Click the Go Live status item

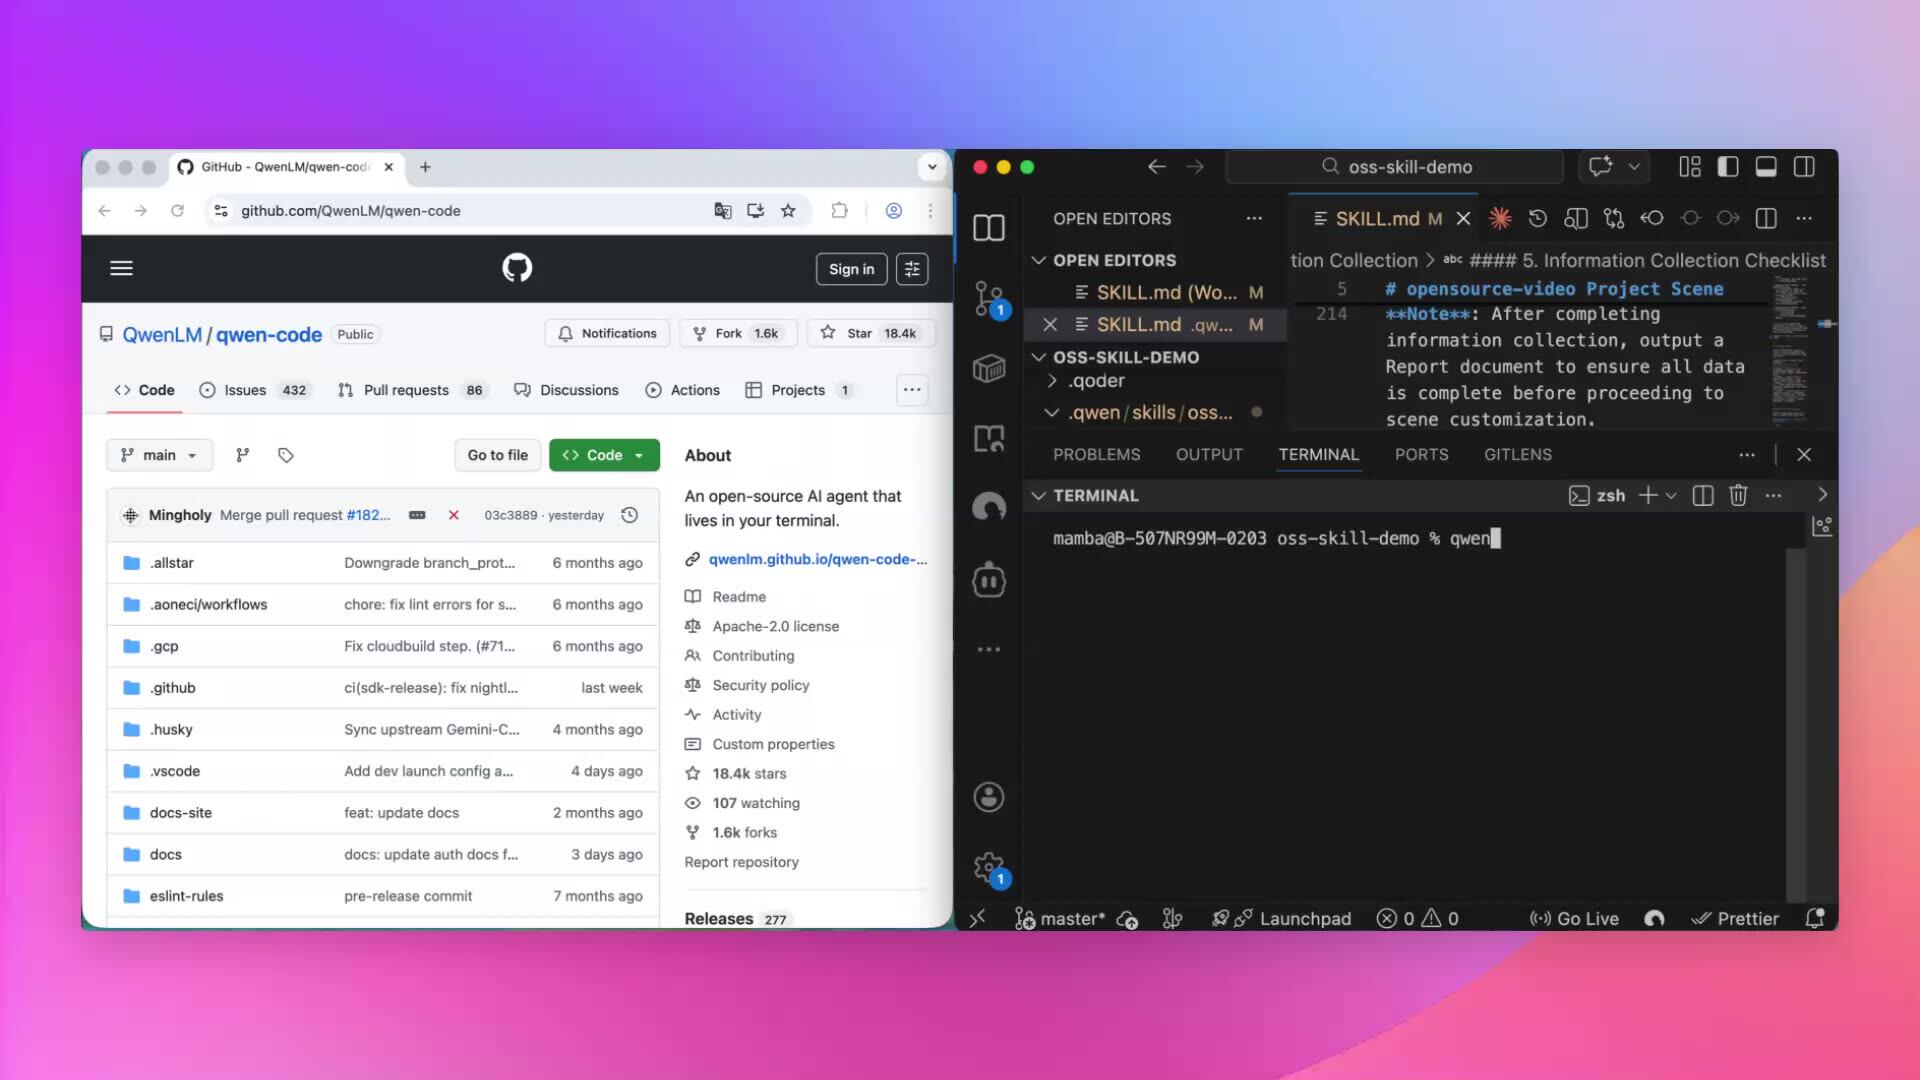point(1574,918)
